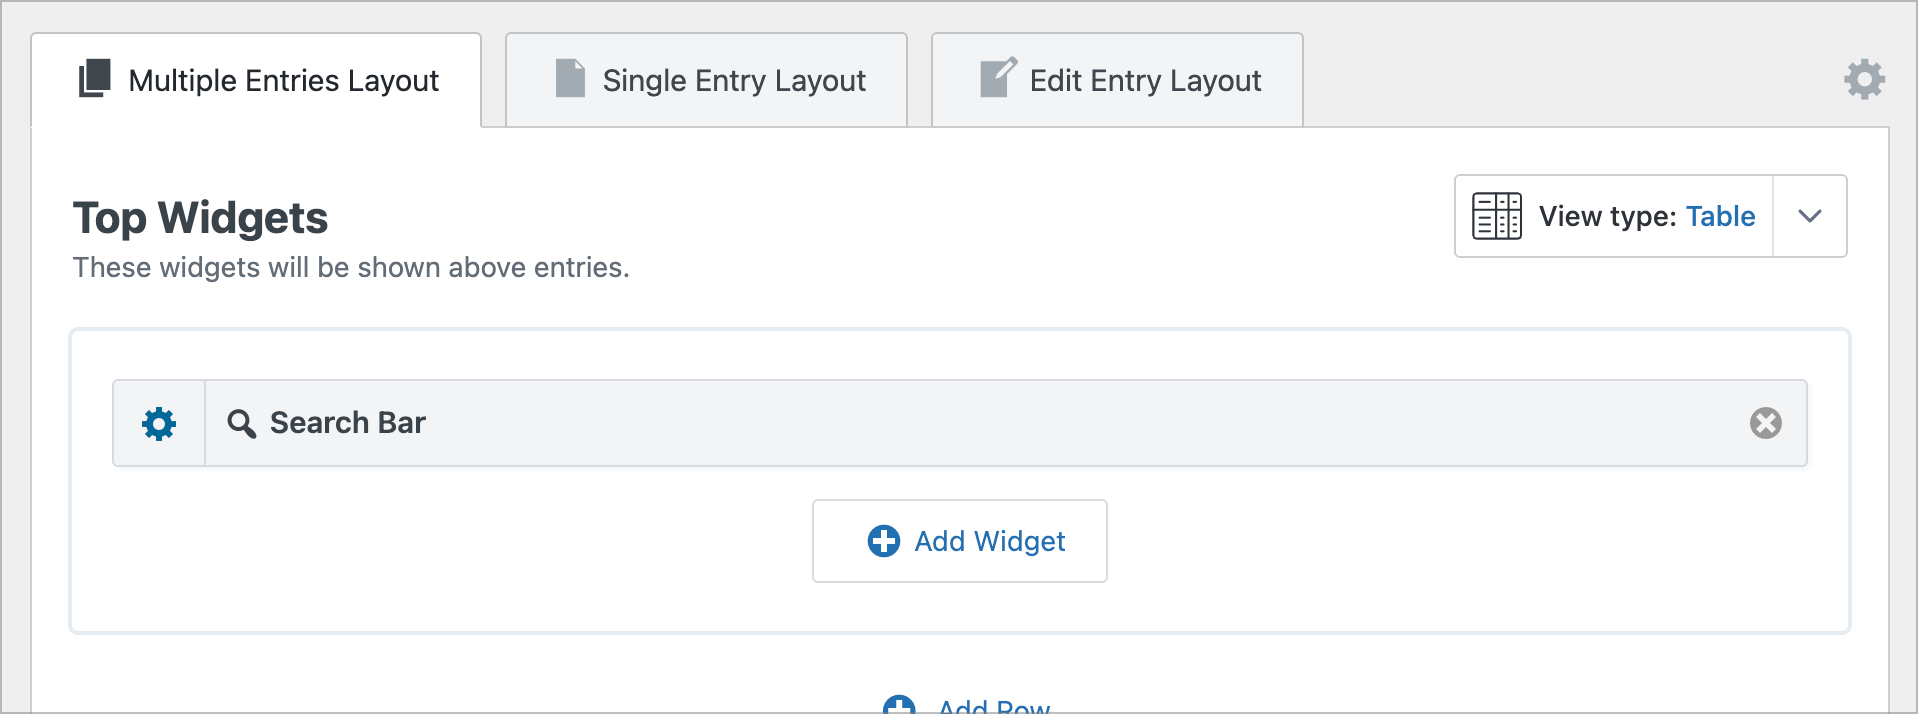Switch to the Single Entry Layout tab

tap(705, 79)
